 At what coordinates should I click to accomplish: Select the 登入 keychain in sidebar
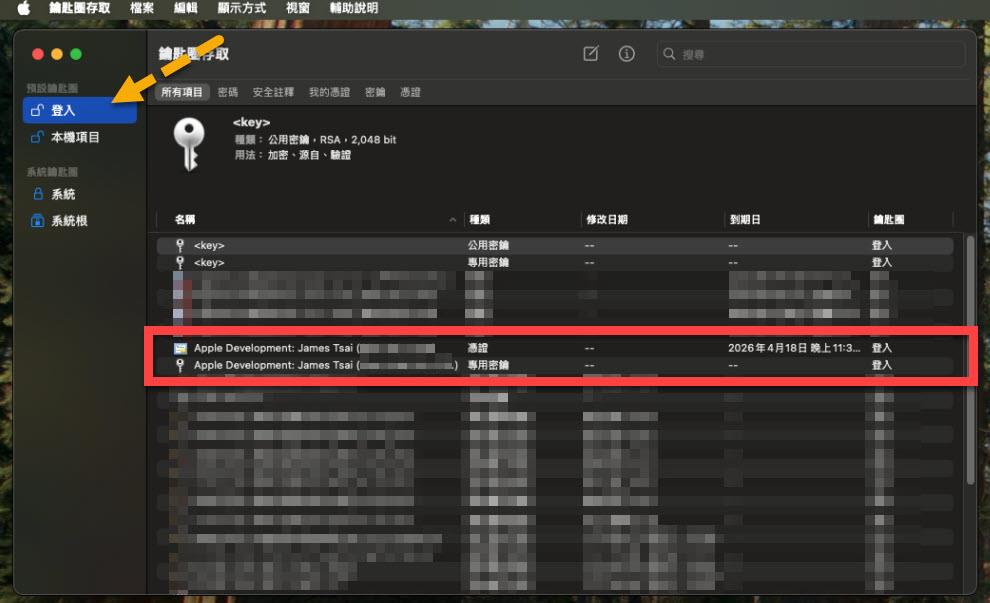(63, 110)
